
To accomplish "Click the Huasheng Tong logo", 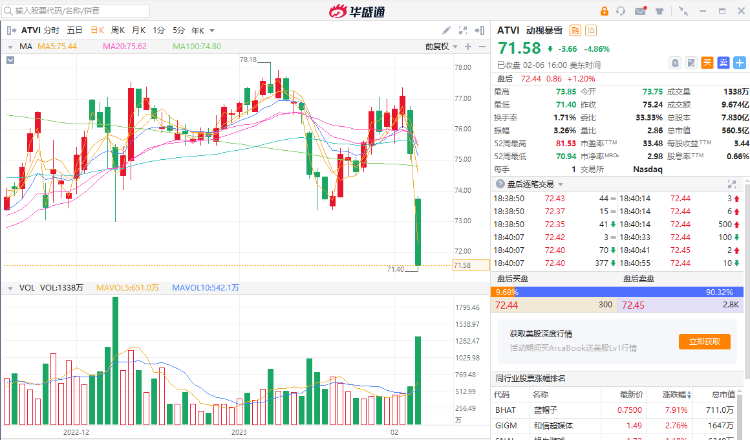I will point(357,11).
